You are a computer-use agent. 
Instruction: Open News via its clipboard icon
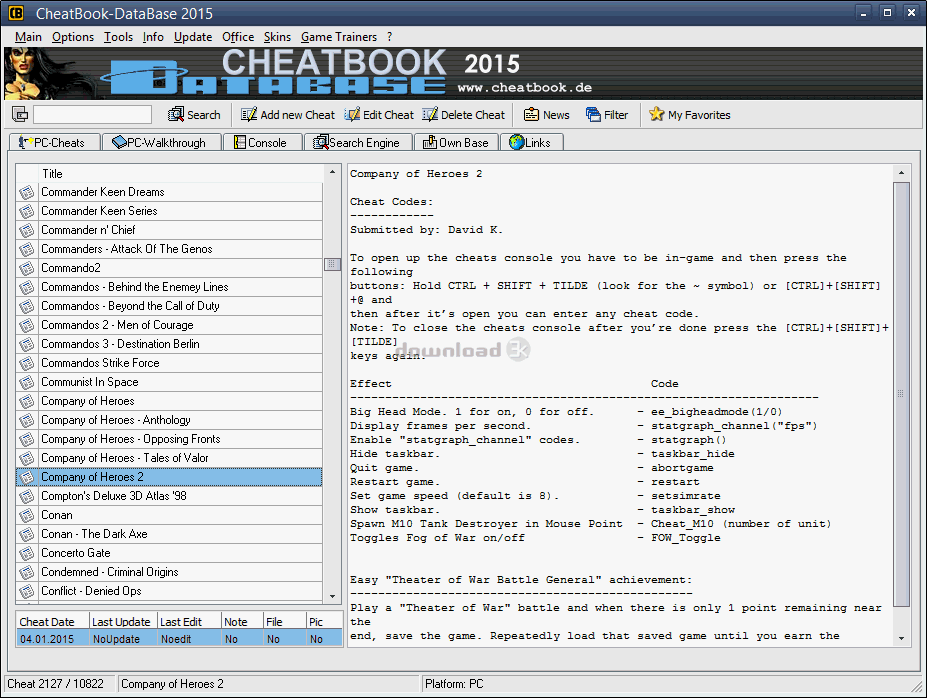pos(531,114)
